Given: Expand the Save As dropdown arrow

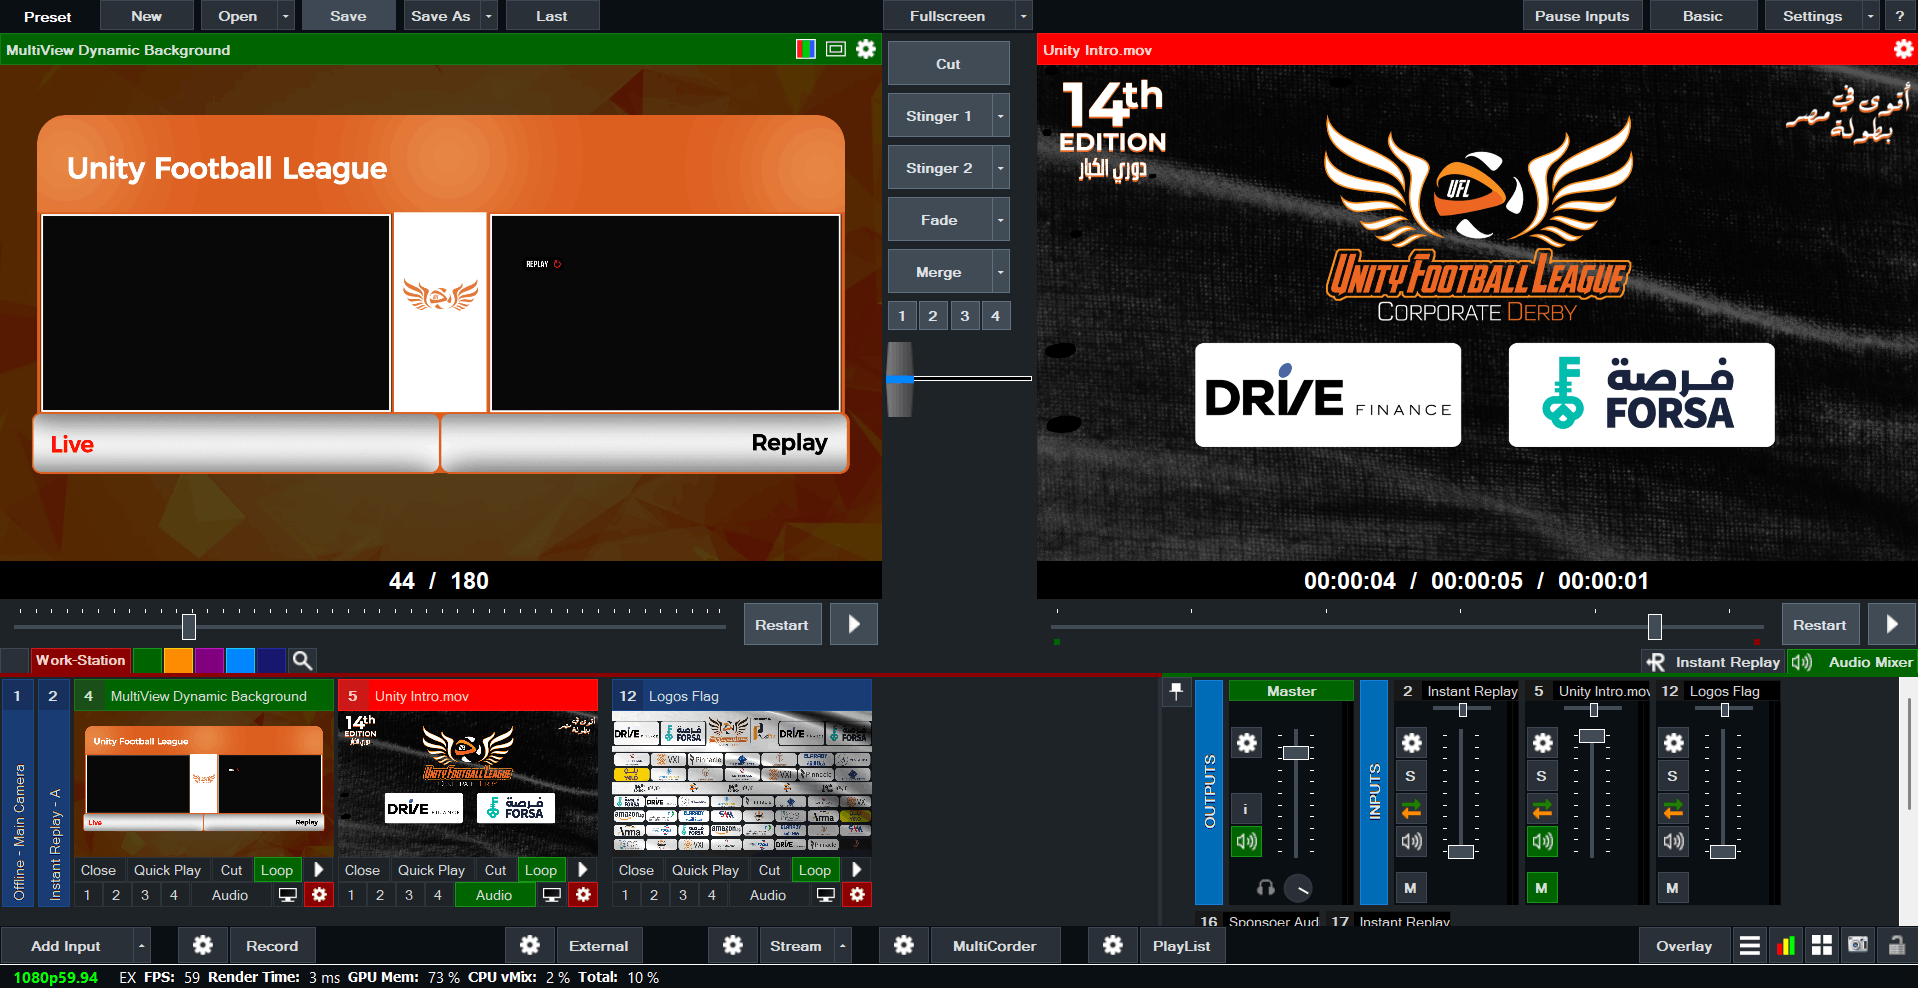Looking at the screenshot, I should pos(488,16).
